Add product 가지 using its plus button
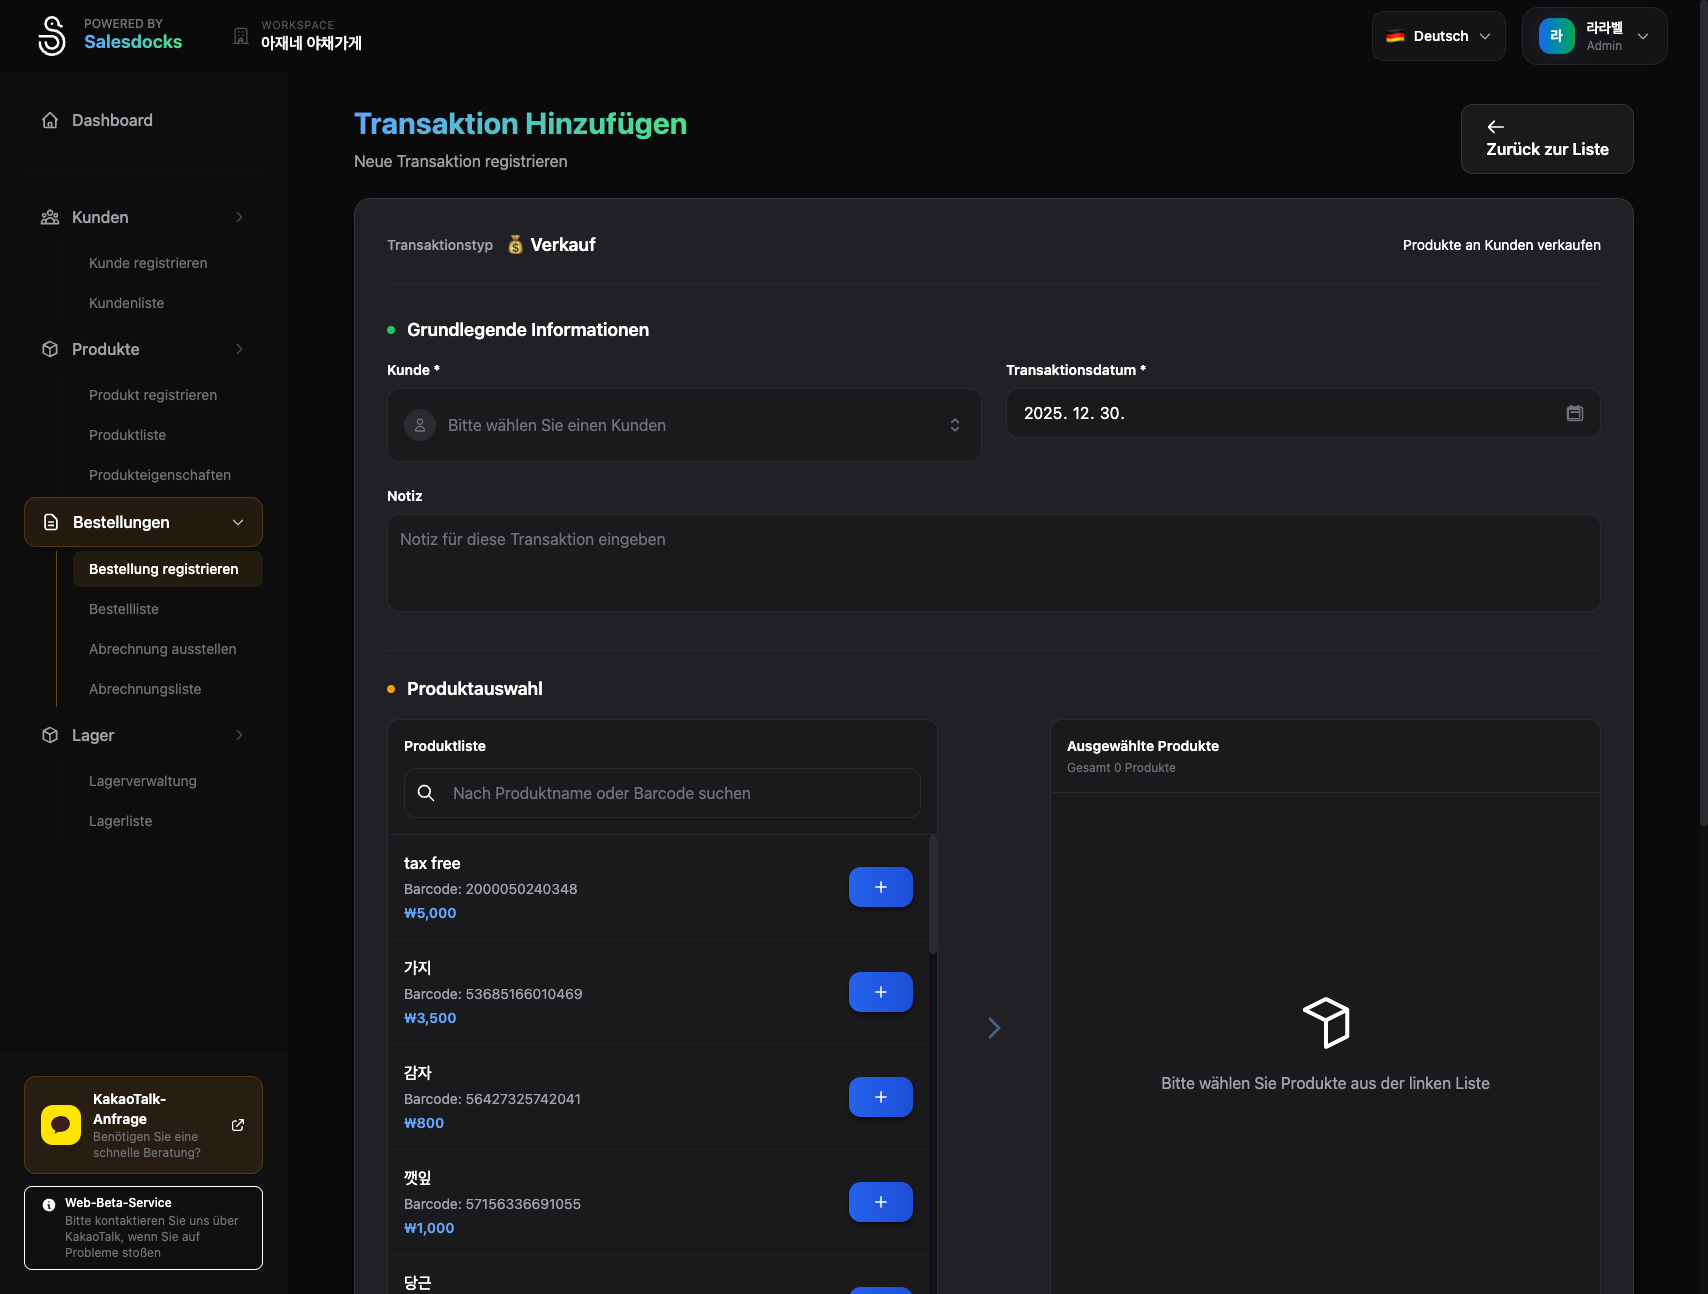 tap(880, 992)
